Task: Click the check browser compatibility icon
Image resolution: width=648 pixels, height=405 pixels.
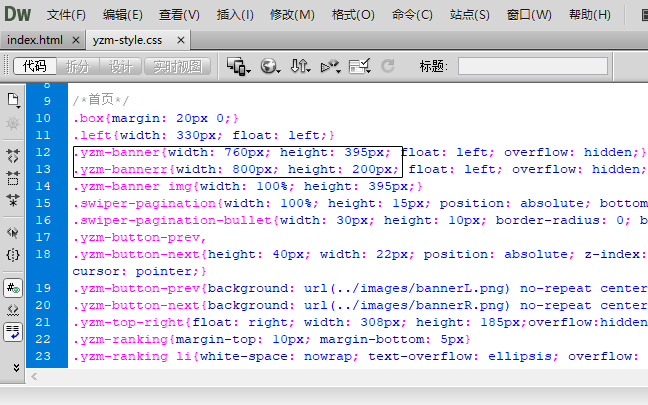Action: pyautogui.click(x=361, y=66)
